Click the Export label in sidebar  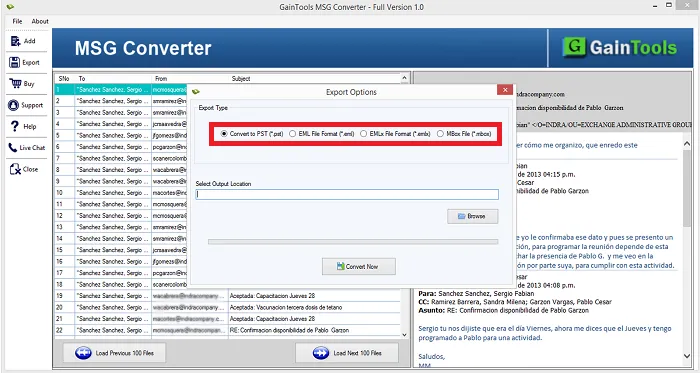[31, 62]
